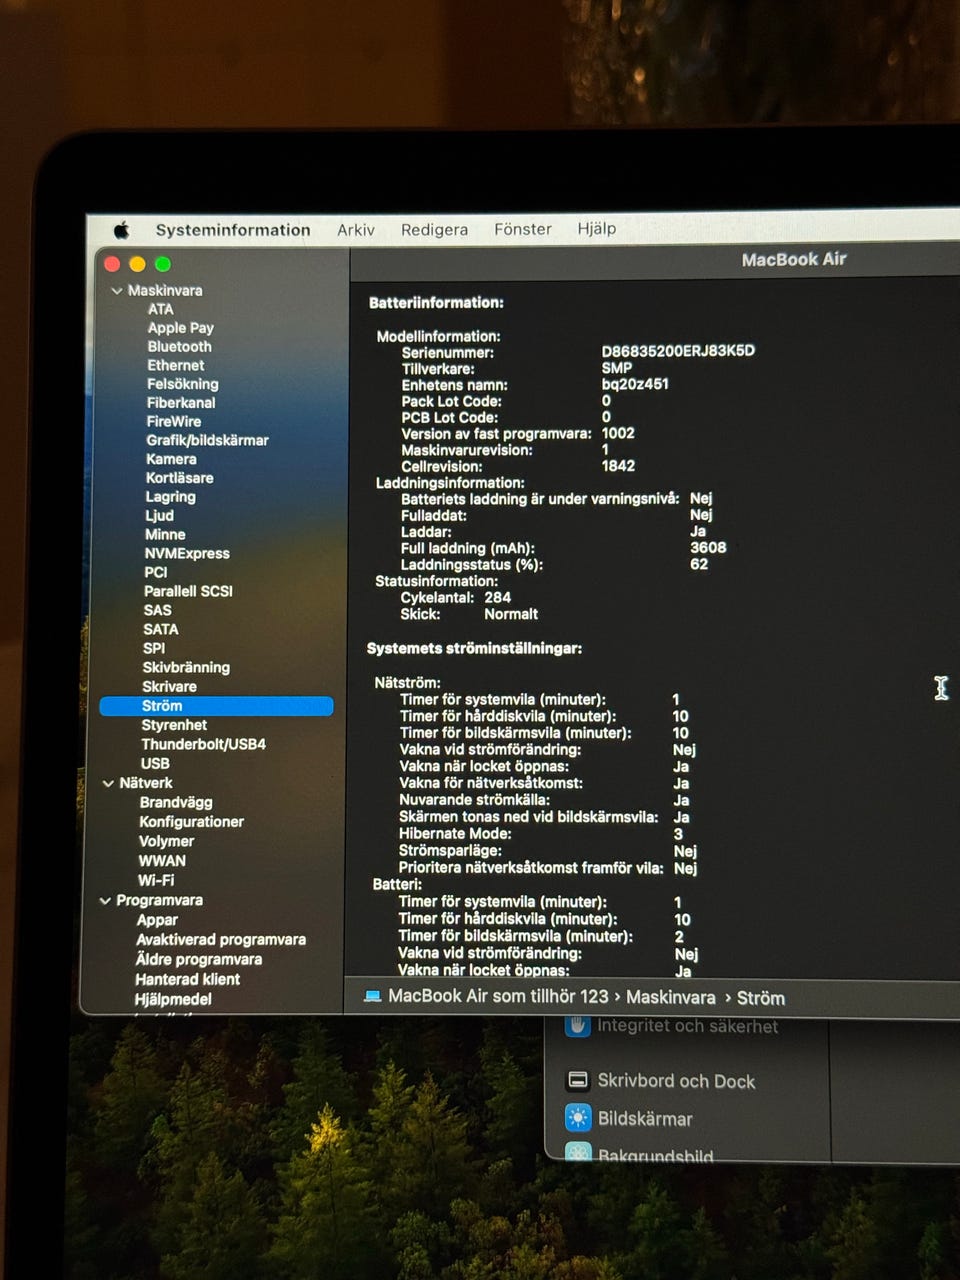
Task: Click the Skick value Normalt
Action: [x=511, y=614]
